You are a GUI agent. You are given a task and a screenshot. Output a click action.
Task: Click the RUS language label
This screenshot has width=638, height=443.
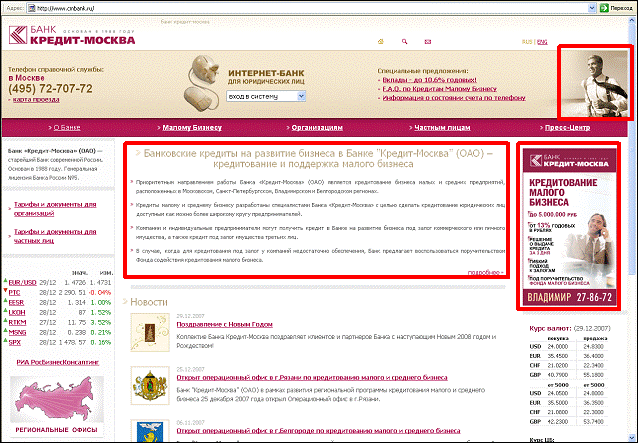pos(527,42)
